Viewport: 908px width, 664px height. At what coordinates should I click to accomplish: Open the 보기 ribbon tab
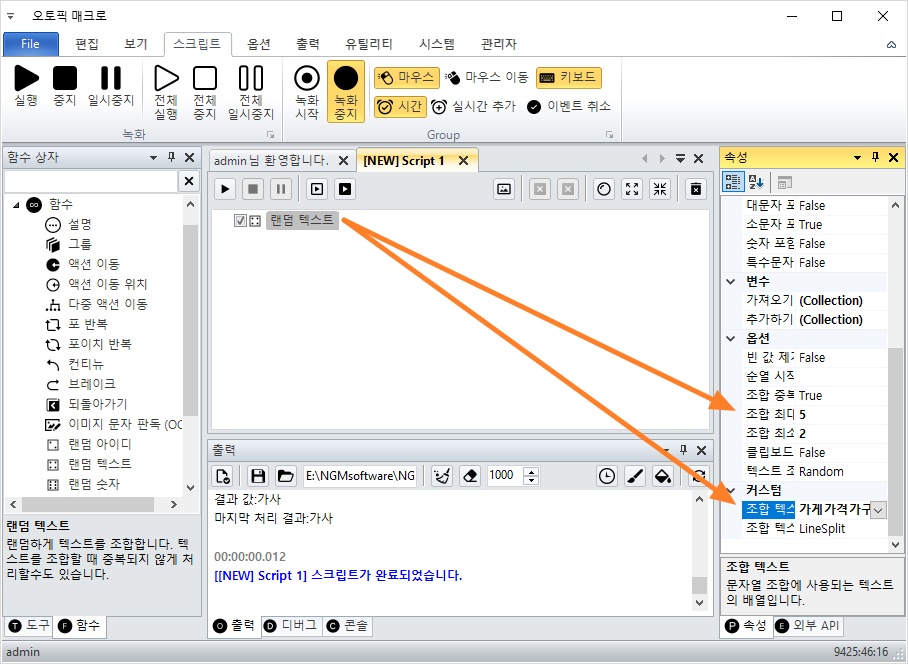(x=136, y=44)
